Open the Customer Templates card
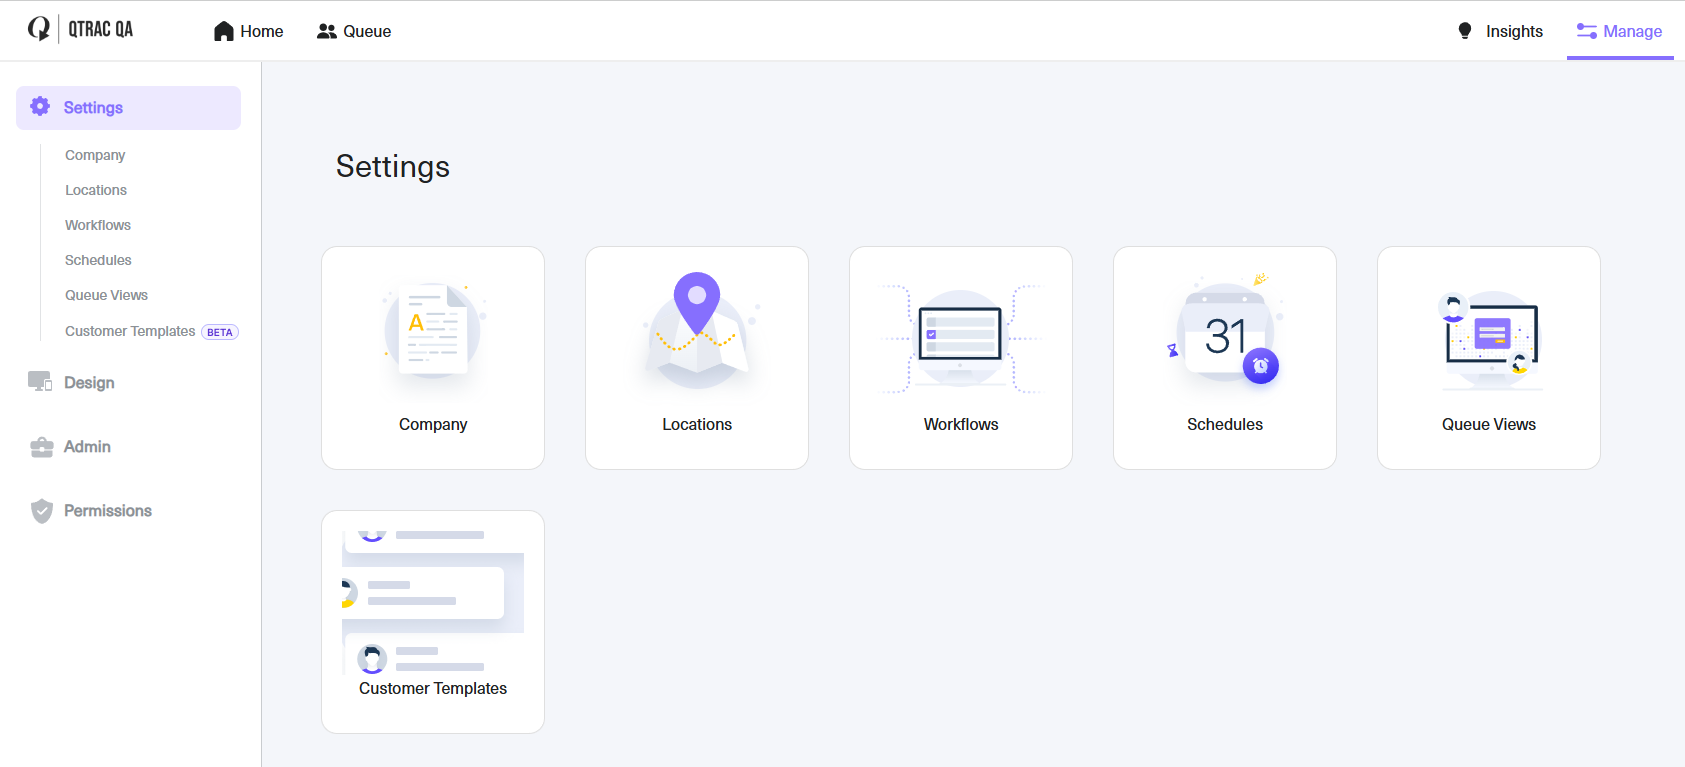The height and width of the screenshot is (767, 1685). click(433, 622)
